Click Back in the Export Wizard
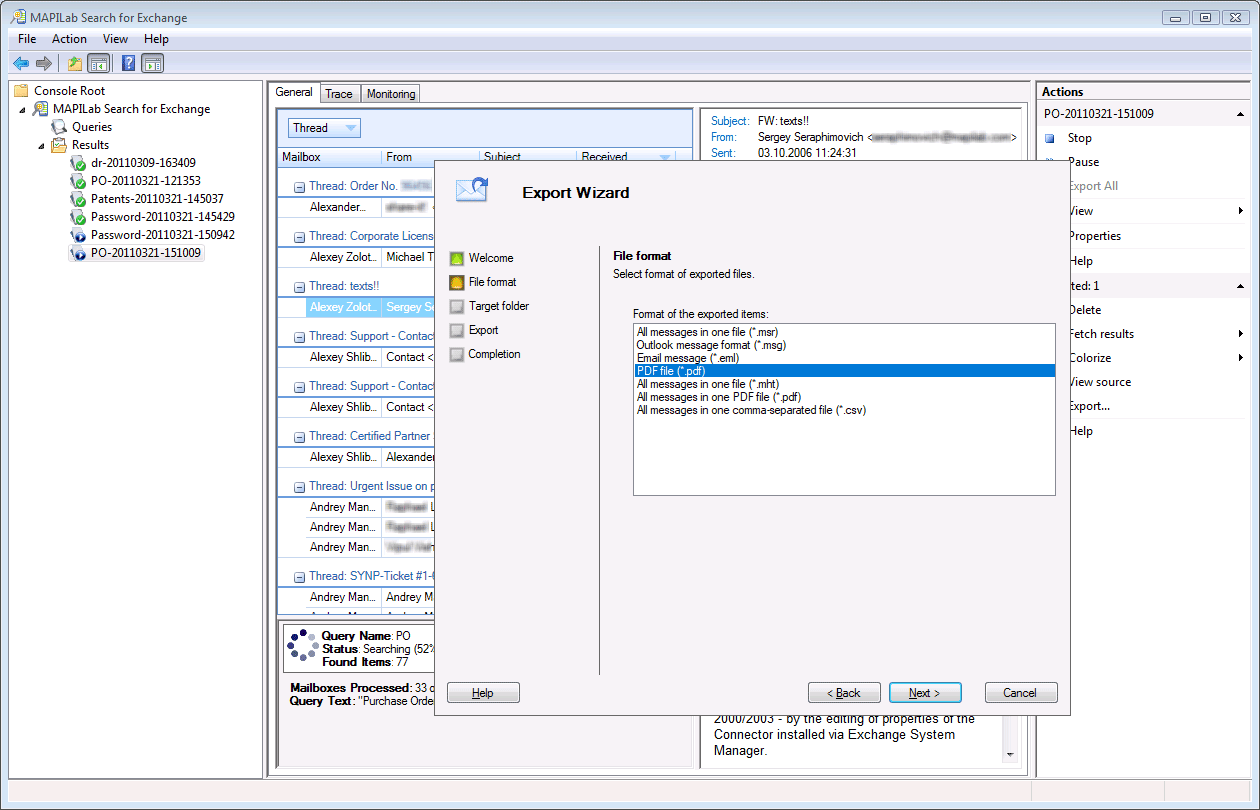 [844, 693]
